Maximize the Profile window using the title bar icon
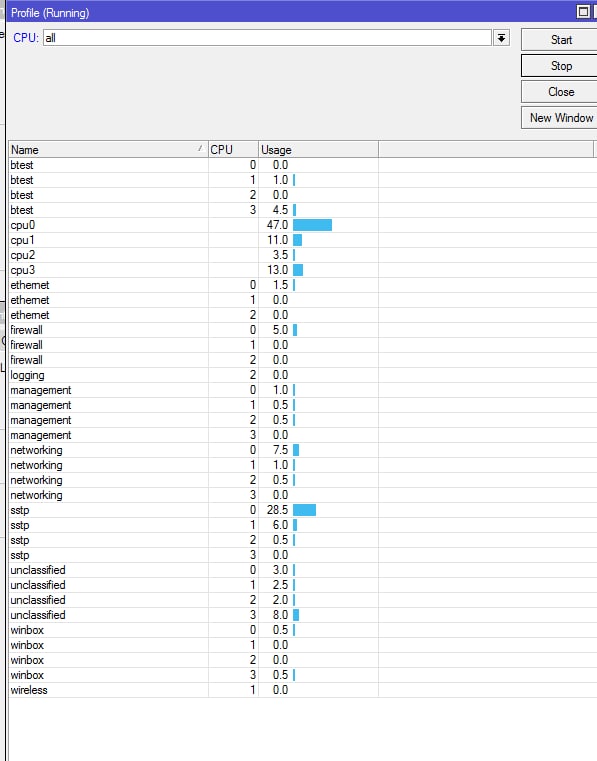Image resolution: width=597 pixels, height=761 pixels. point(583,12)
